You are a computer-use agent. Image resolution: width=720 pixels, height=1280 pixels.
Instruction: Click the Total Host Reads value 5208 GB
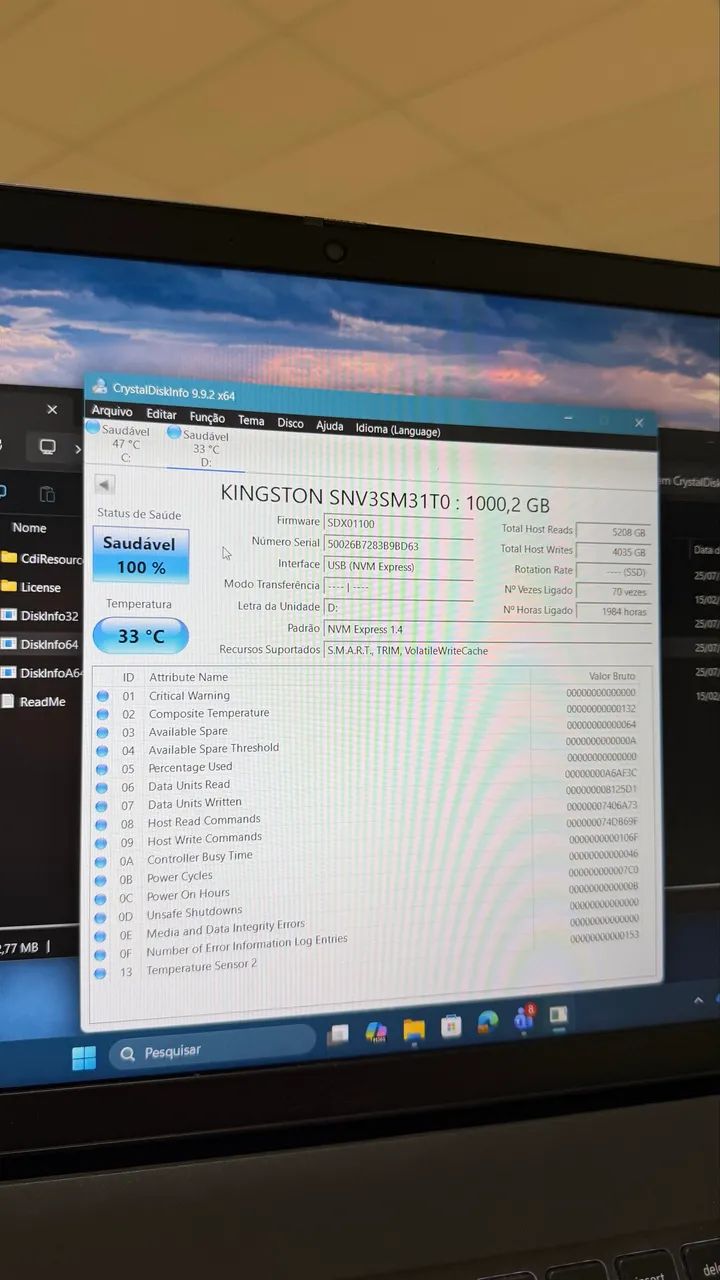click(x=613, y=532)
